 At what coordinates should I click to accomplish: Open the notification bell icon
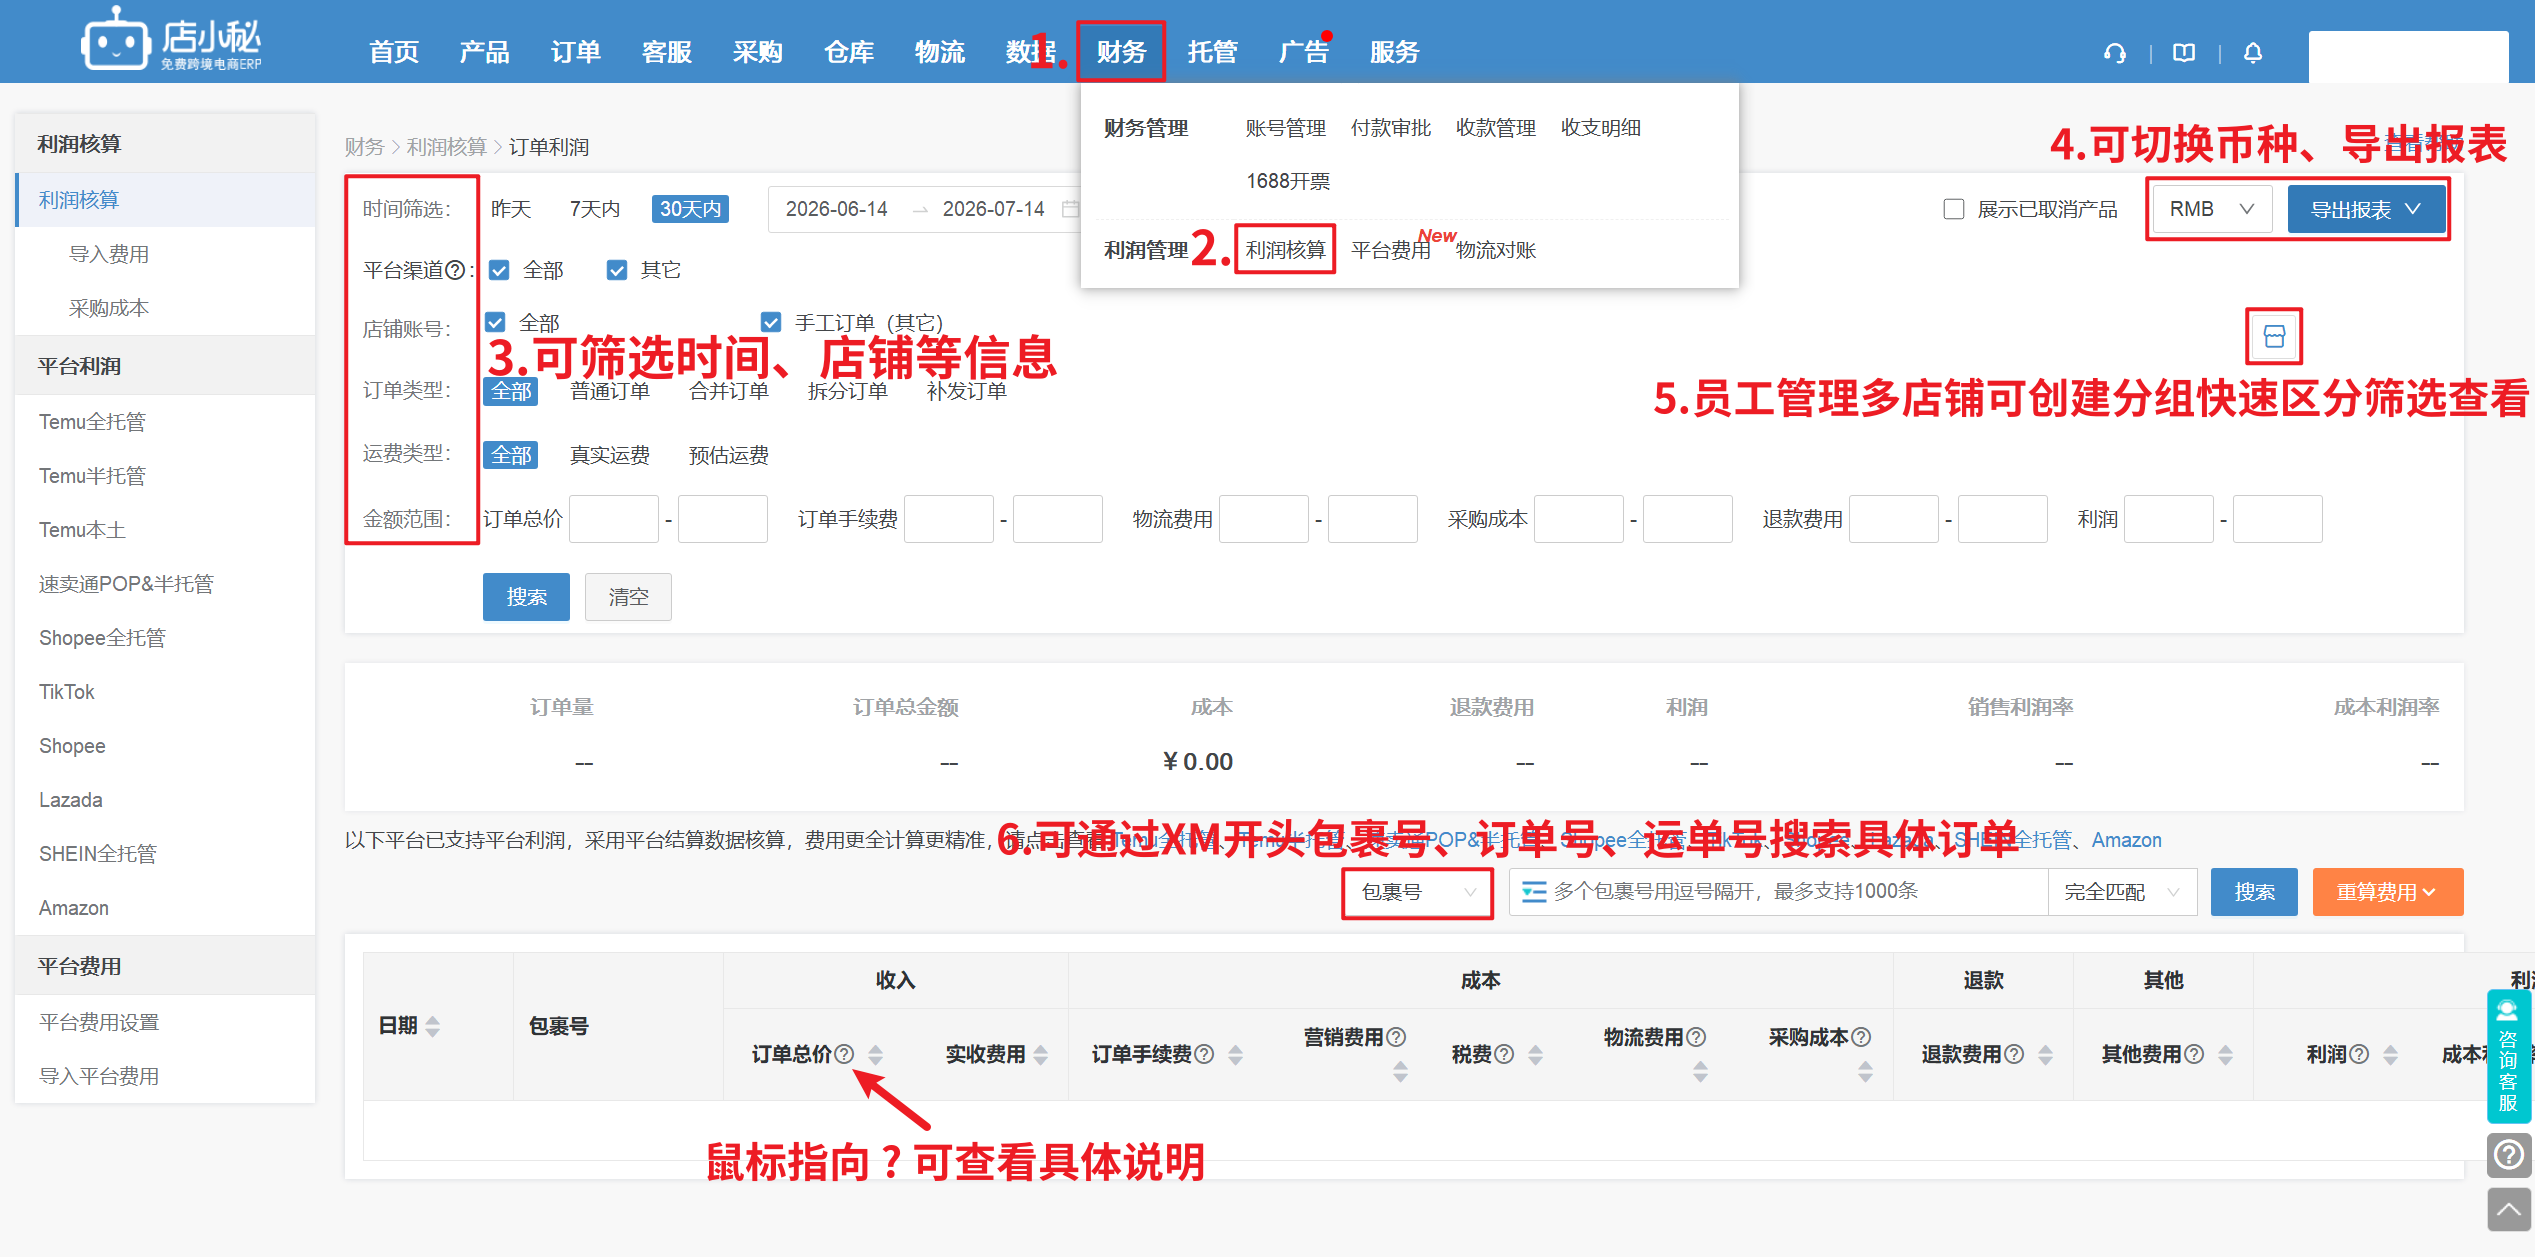click(2252, 53)
